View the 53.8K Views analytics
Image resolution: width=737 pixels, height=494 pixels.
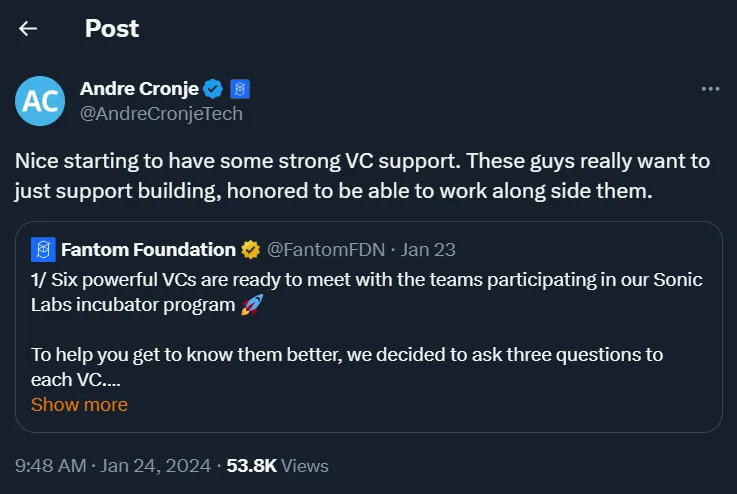point(277,466)
